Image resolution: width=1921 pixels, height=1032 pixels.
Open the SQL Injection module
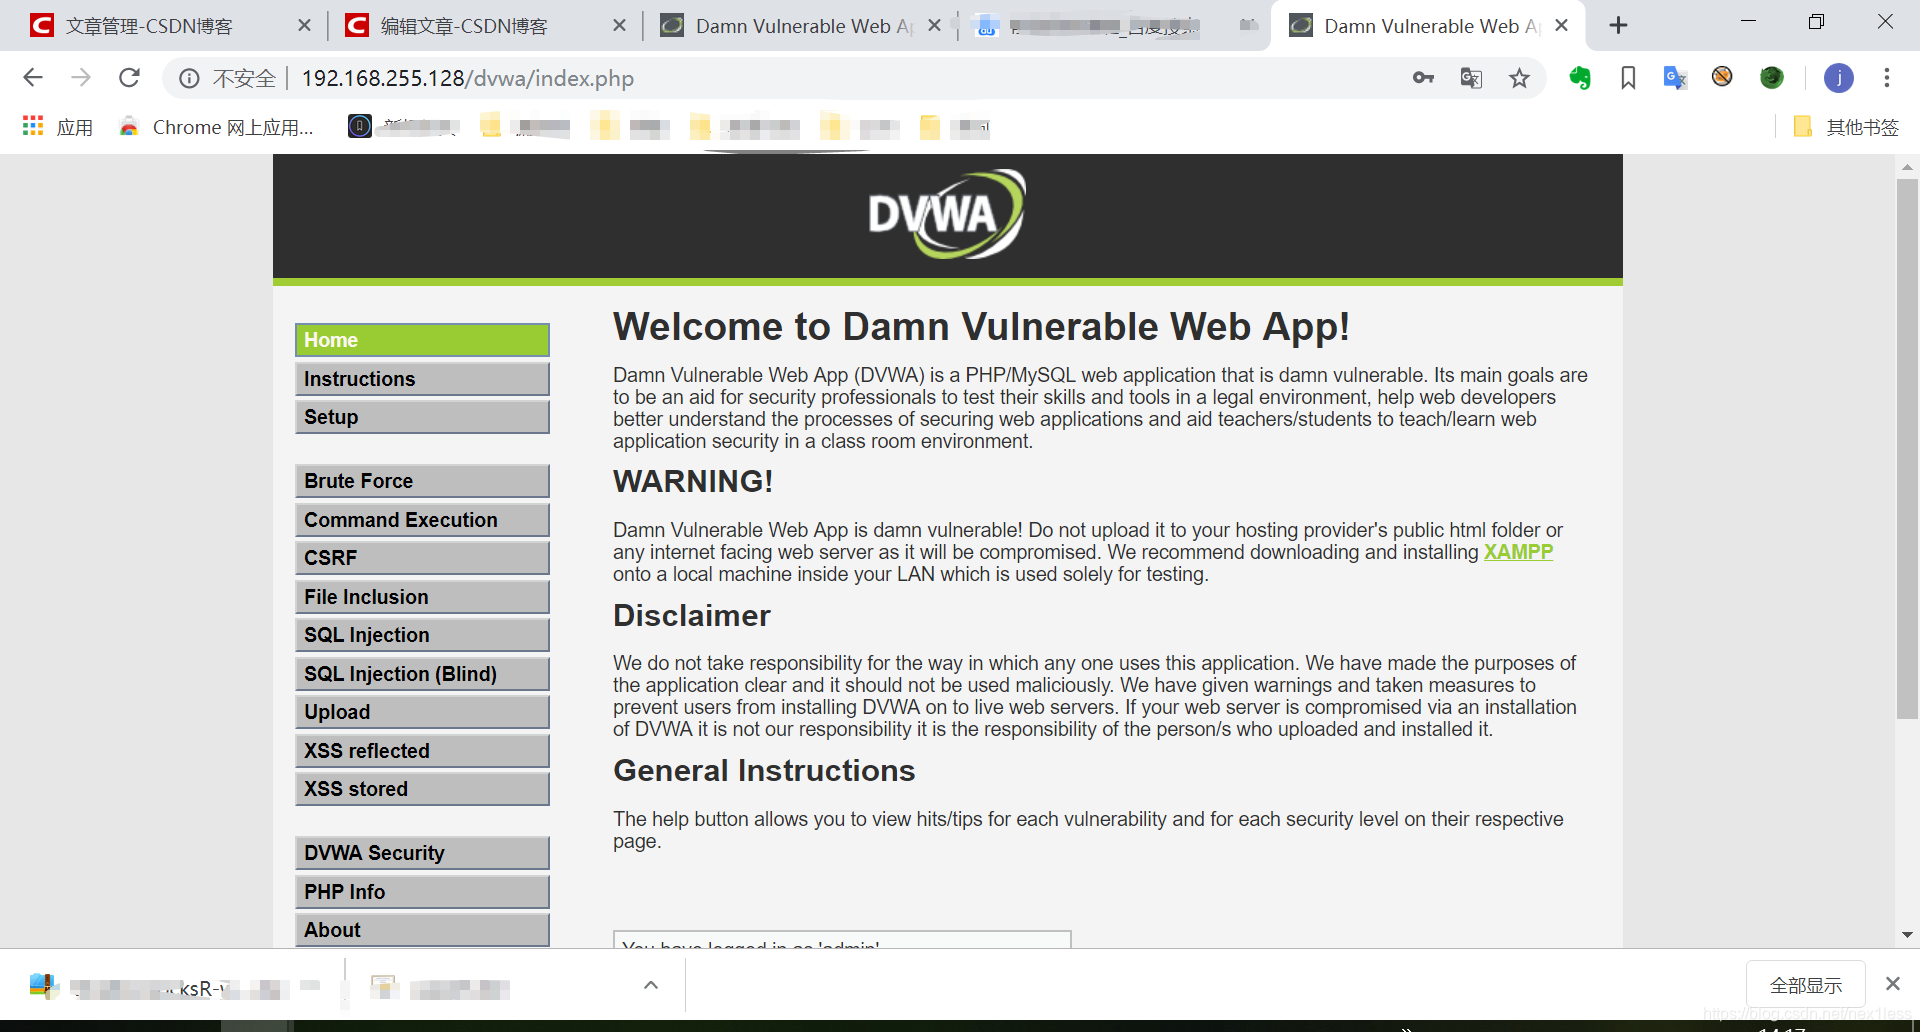coord(422,635)
